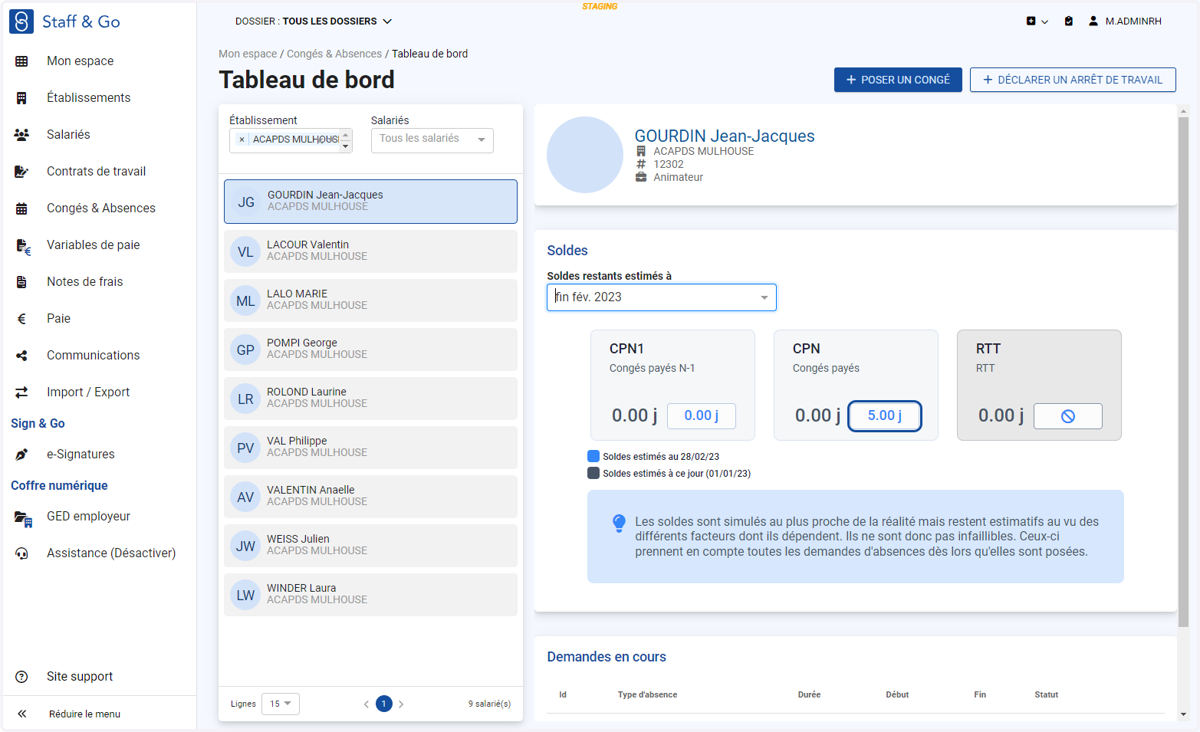
Task: Click the Assistance headset icon
Action: point(21,554)
